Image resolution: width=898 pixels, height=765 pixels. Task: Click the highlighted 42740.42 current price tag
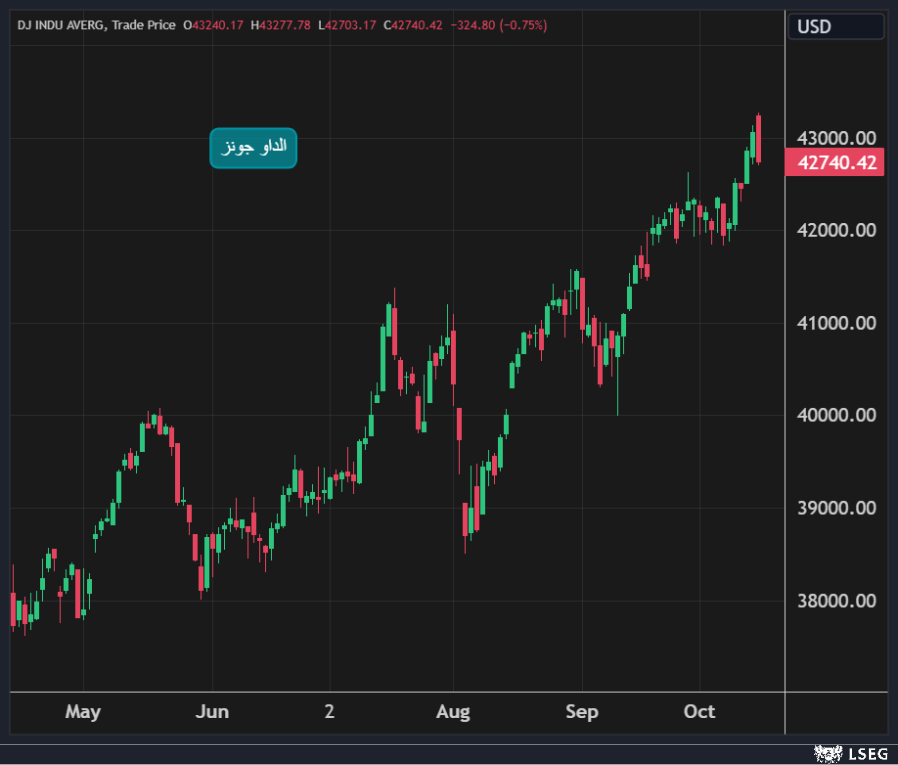[835, 162]
